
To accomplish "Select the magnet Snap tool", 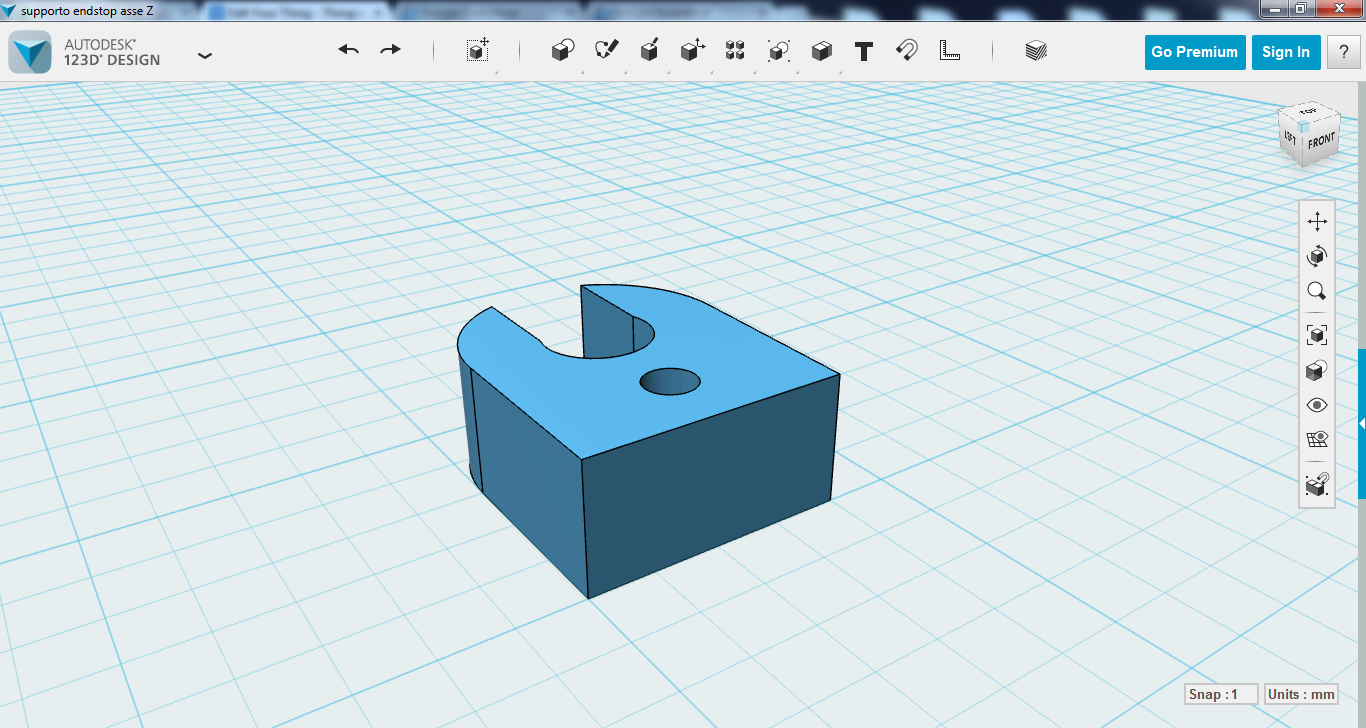I will click(x=907, y=51).
